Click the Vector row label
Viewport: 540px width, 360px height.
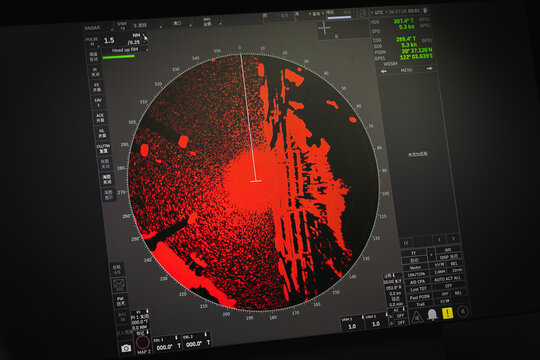416,268
